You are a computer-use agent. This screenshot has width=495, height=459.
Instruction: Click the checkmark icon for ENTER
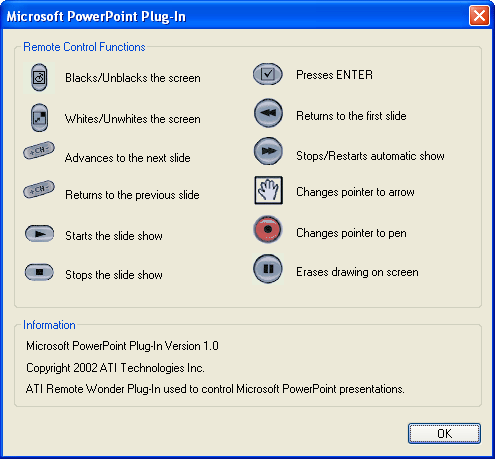pos(268,74)
